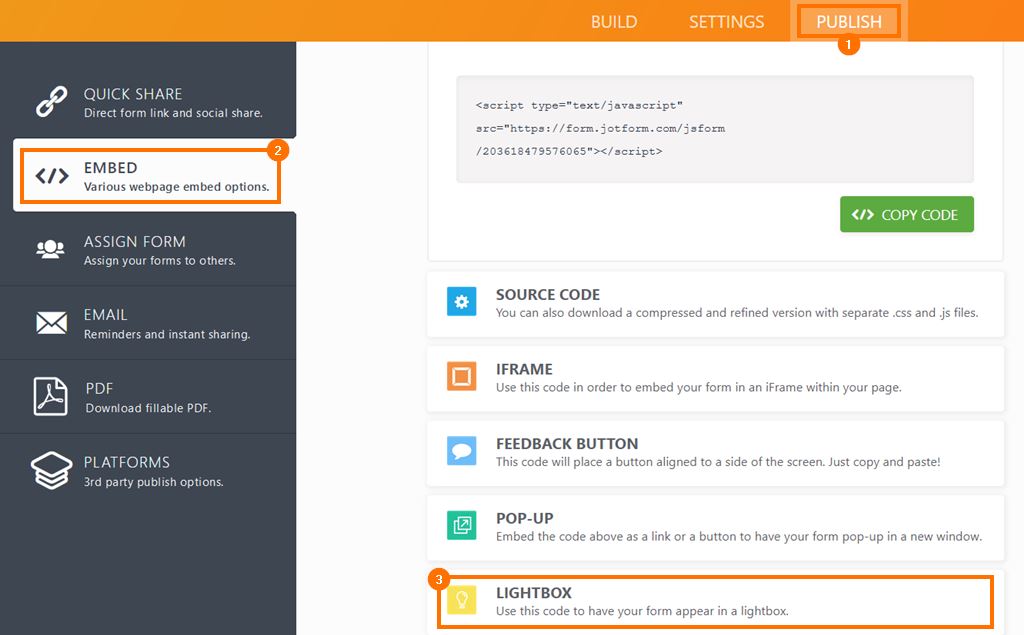Click the COPY CODE button

coord(906,214)
